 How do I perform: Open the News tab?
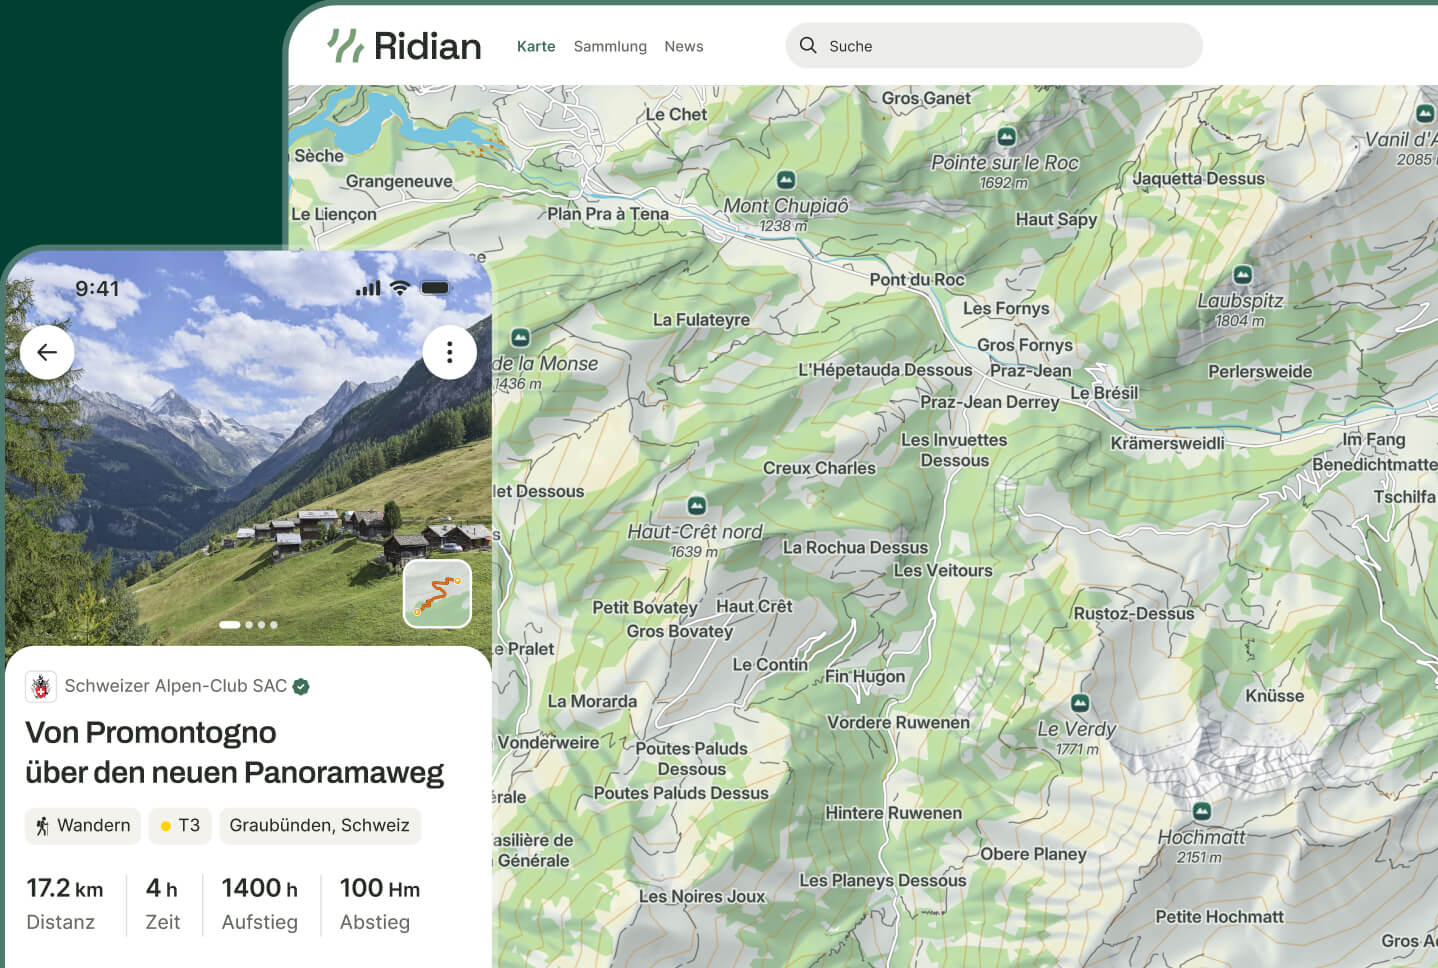(684, 46)
